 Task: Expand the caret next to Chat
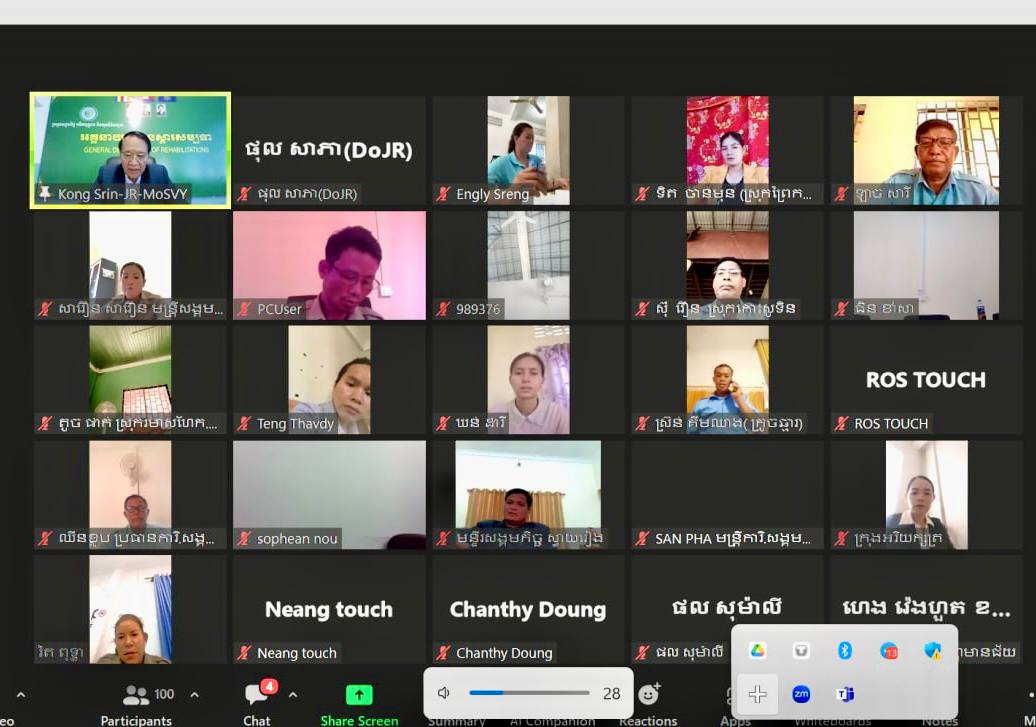click(293, 695)
